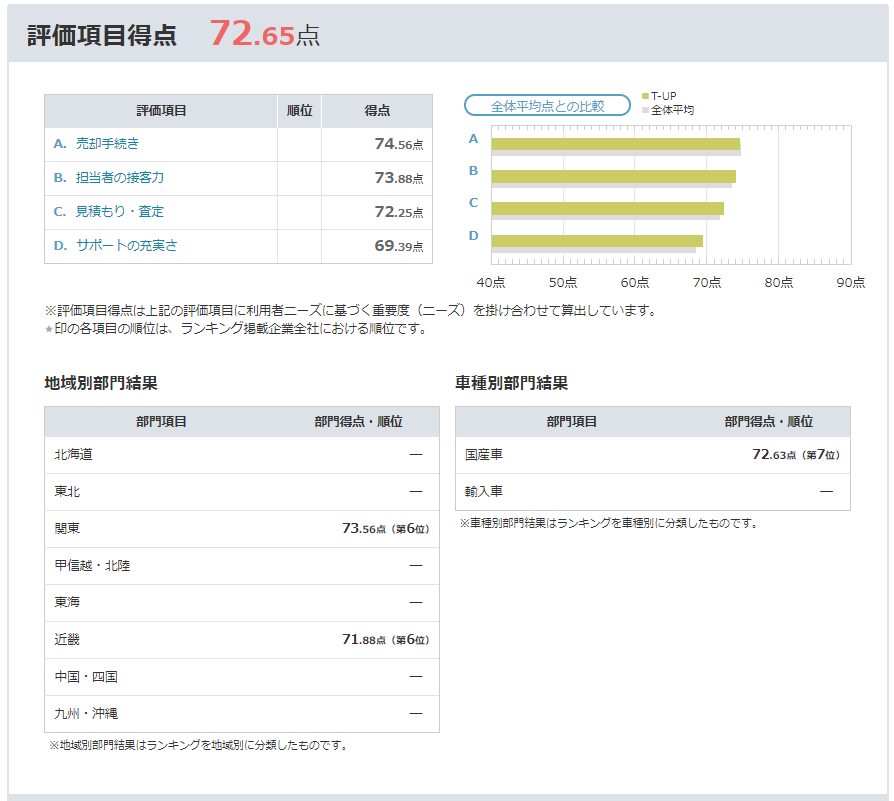Click the 80点 axis label

tap(779, 282)
